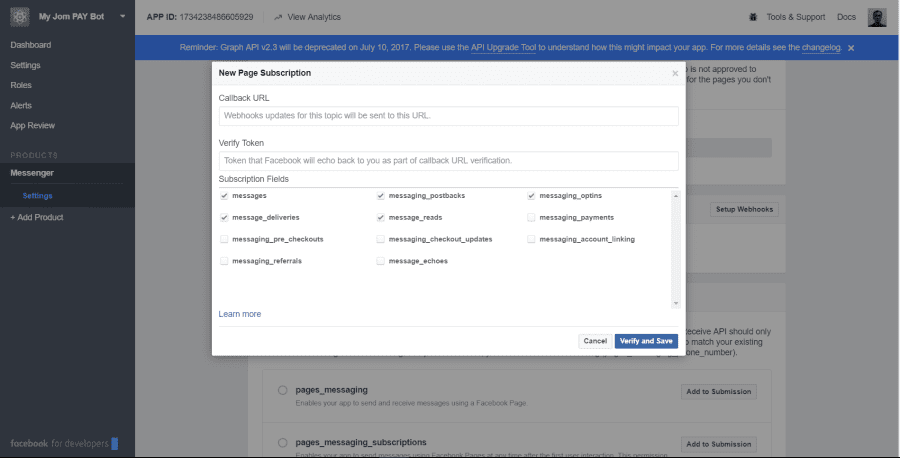Image resolution: width=900 pixels, height=458 pixels.
Task: Click Verify and Save button
Action: 646,341
